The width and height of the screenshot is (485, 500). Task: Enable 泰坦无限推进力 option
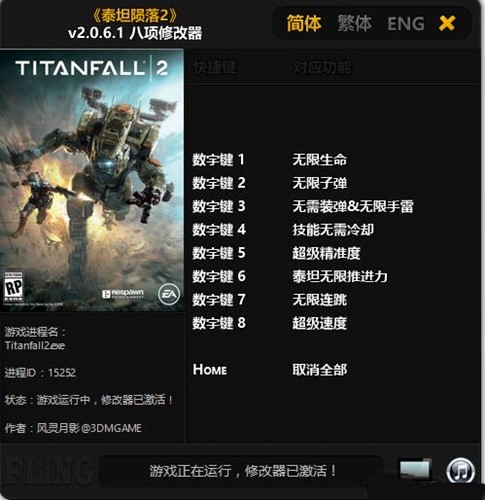[x=340, y=276]
